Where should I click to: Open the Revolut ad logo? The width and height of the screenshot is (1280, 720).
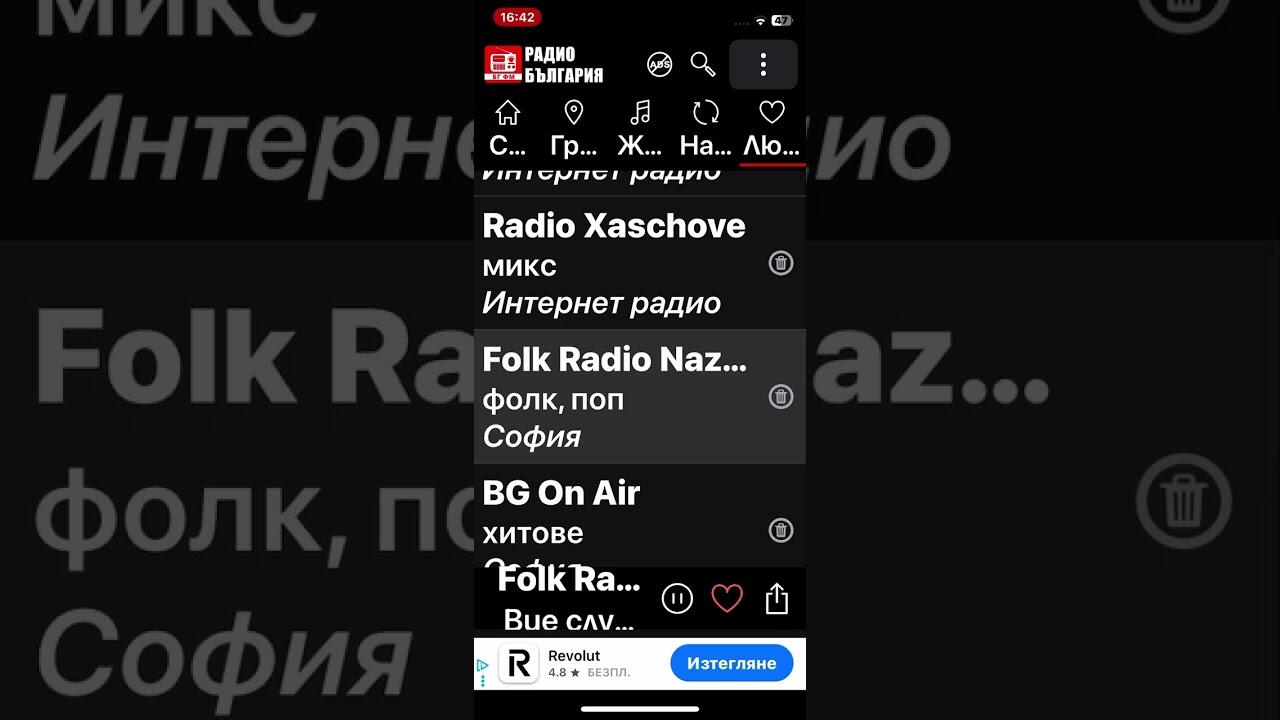[518, 664]
